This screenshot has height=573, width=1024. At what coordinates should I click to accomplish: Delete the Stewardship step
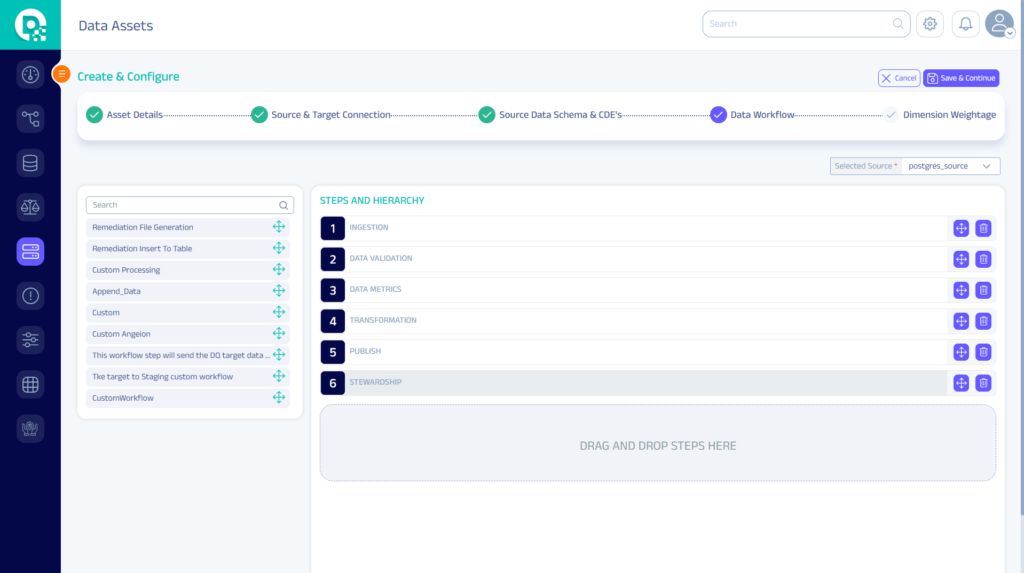coord(983,383)
